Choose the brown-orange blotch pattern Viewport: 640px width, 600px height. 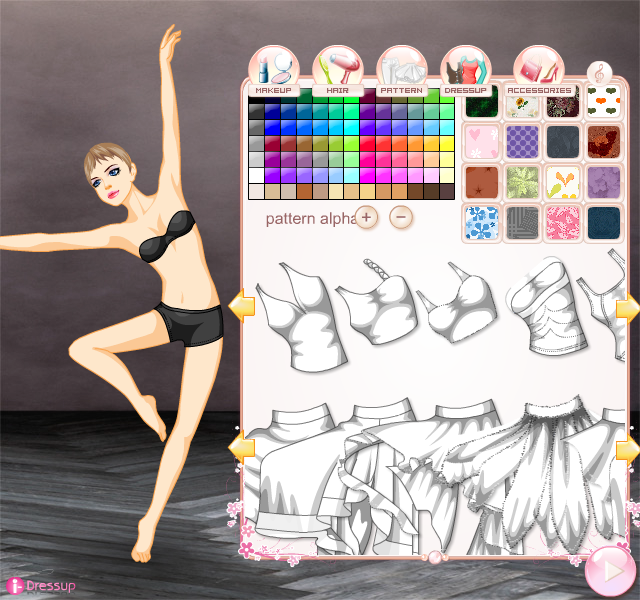[x=604, y=142]
